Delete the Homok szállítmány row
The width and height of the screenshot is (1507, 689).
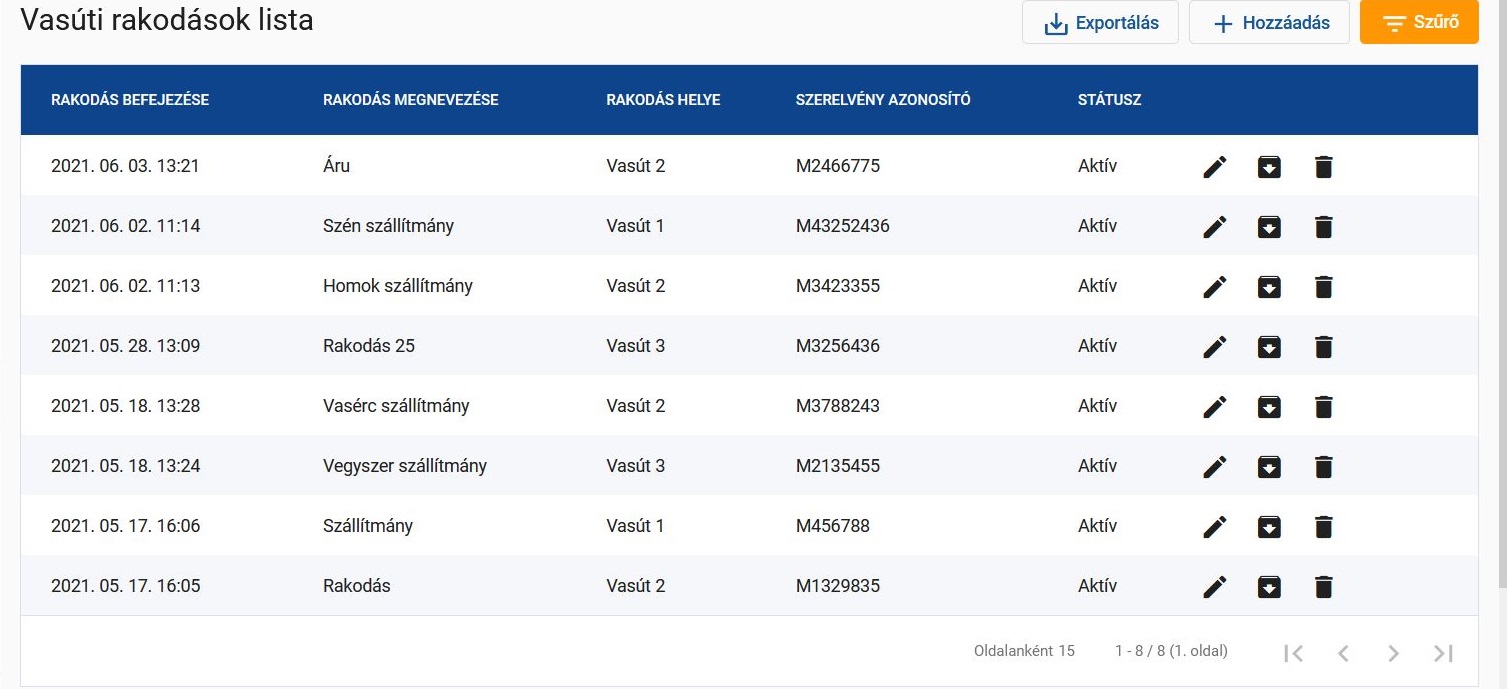[1323, 287]
